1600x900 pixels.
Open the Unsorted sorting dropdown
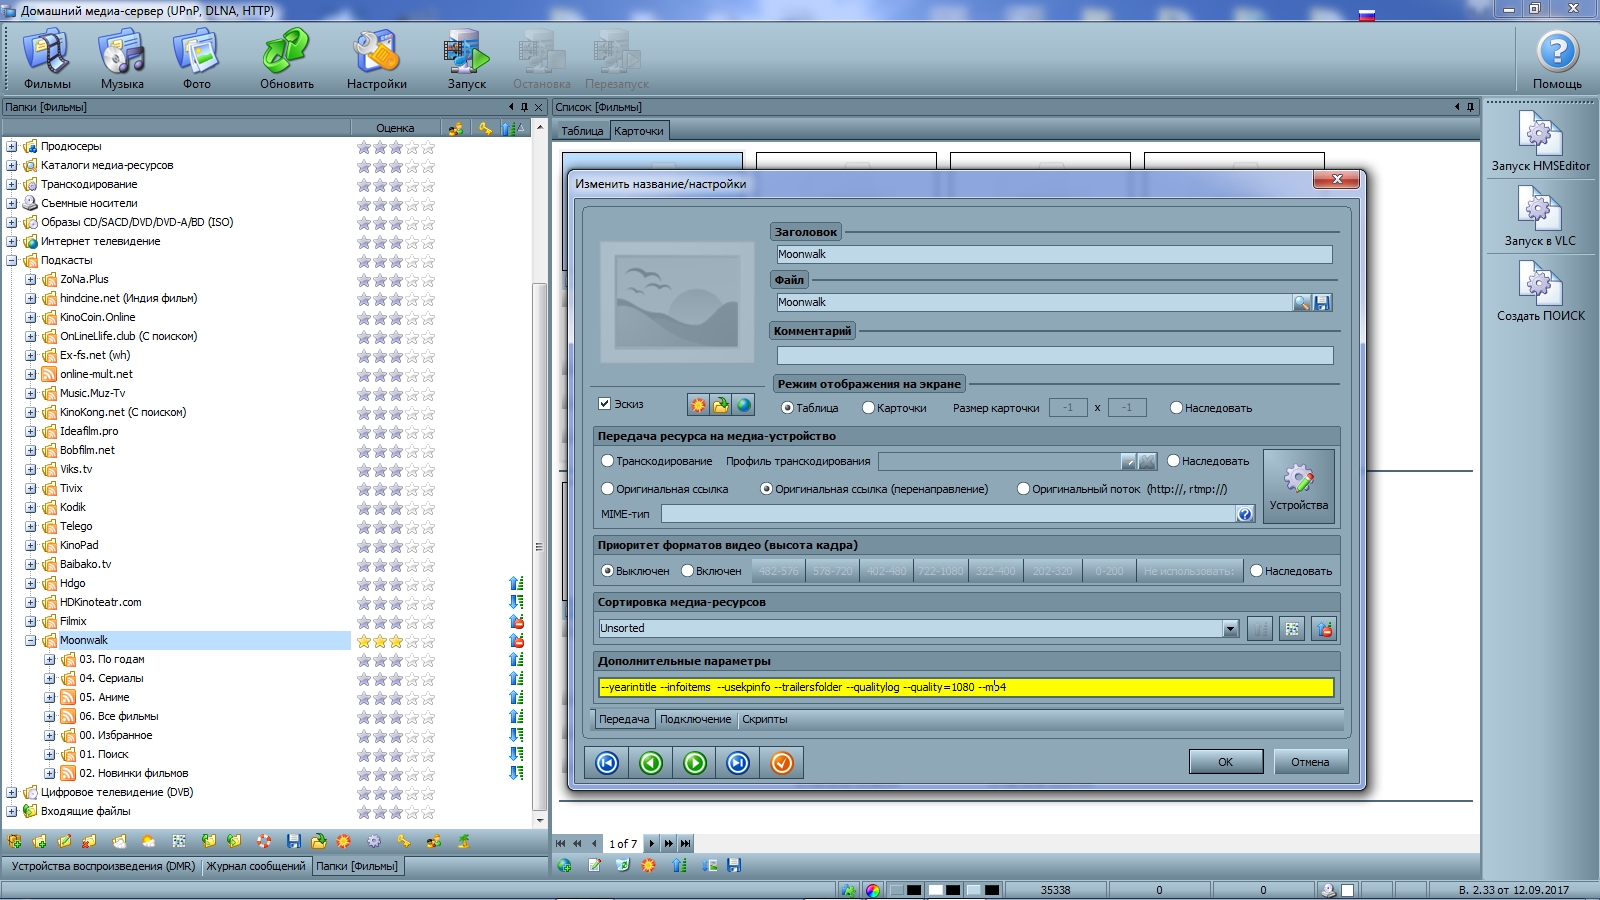pyautogui.click(x=1230, y=629)
